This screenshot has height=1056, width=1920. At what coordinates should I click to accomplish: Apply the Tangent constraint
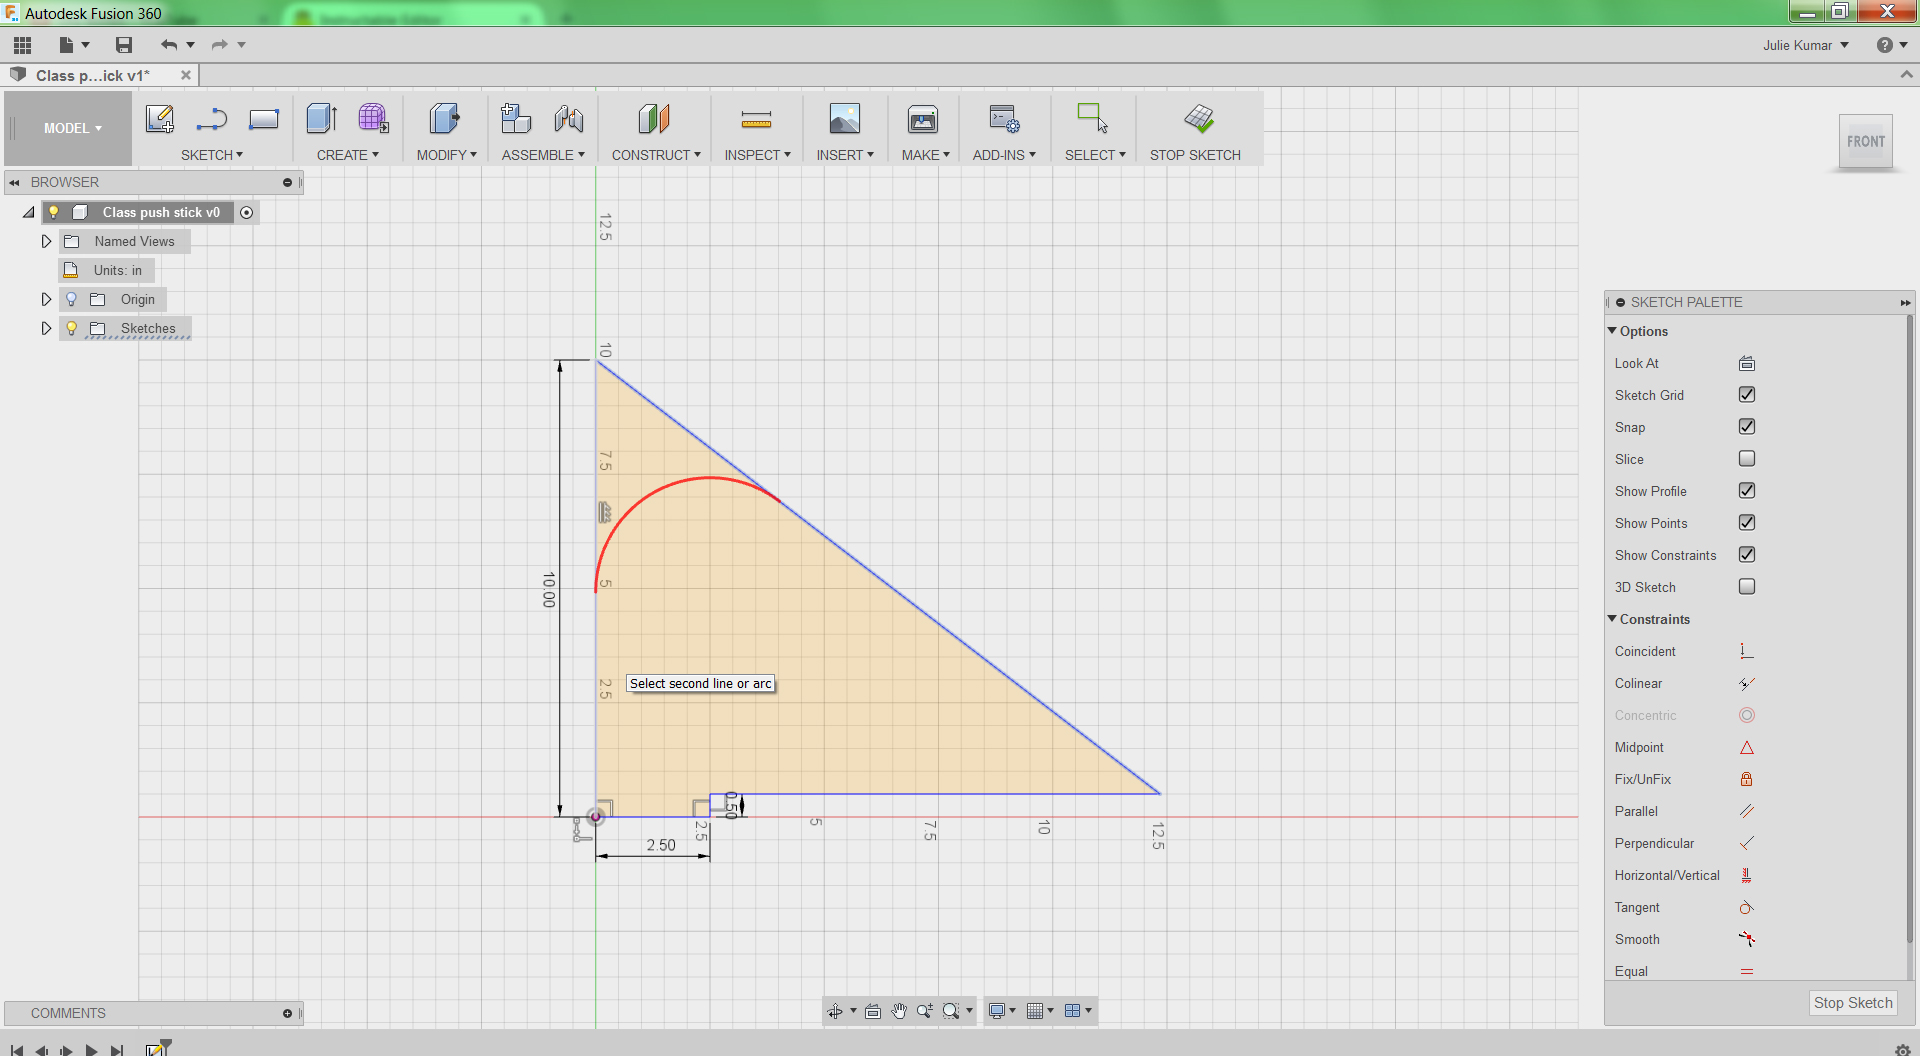[1747, 908]
